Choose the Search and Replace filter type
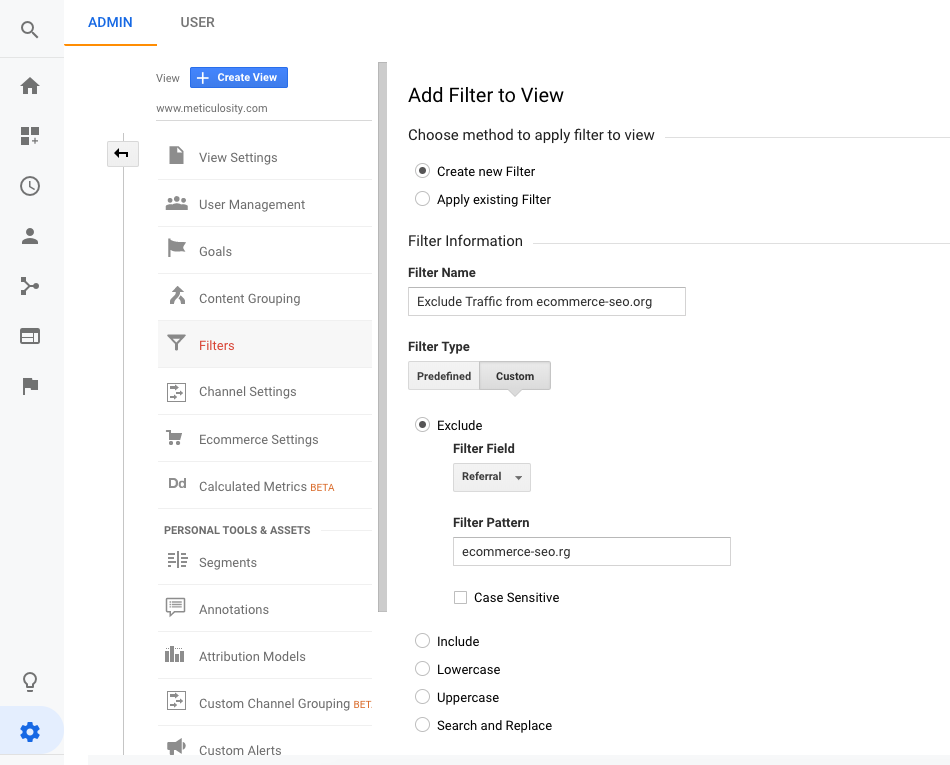950x765 pixels. (422, 725)
